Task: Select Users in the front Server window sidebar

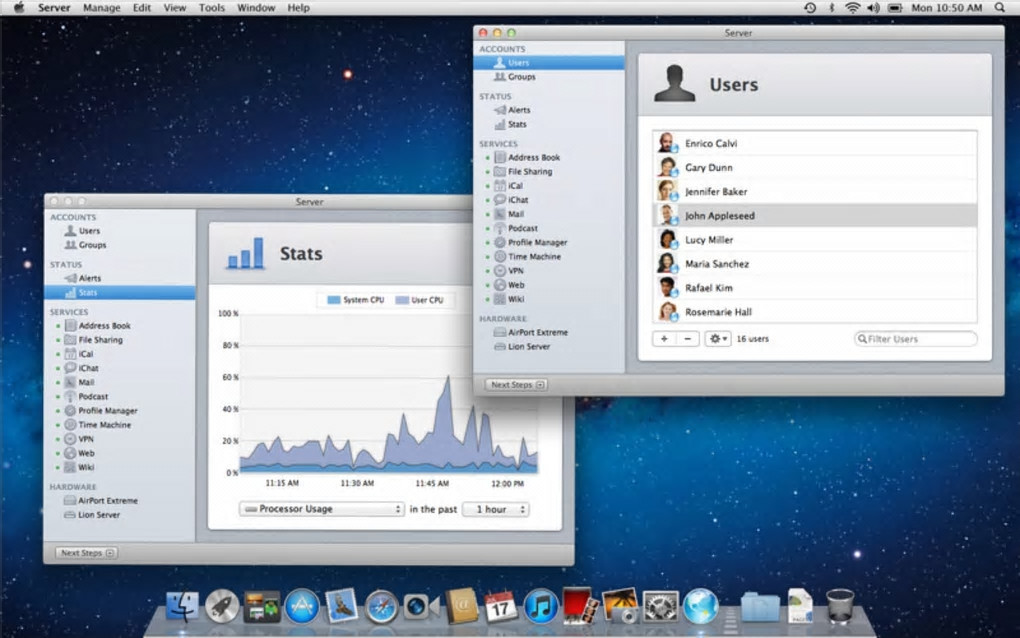Action: [x=548, y=62]
